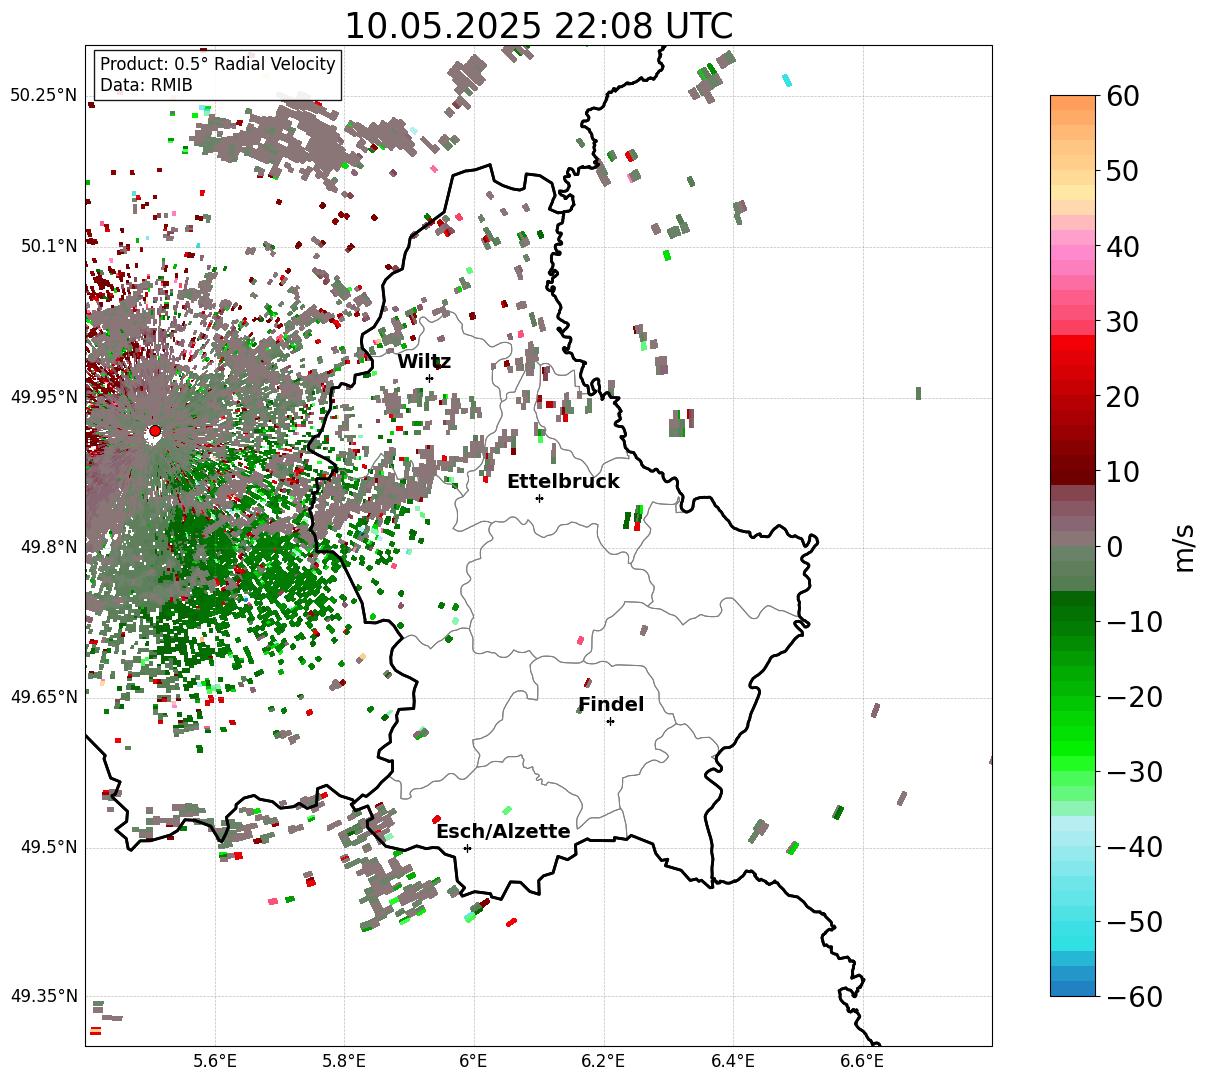
Task: Click the colorbar value −30
Action: pos(1135,772)
